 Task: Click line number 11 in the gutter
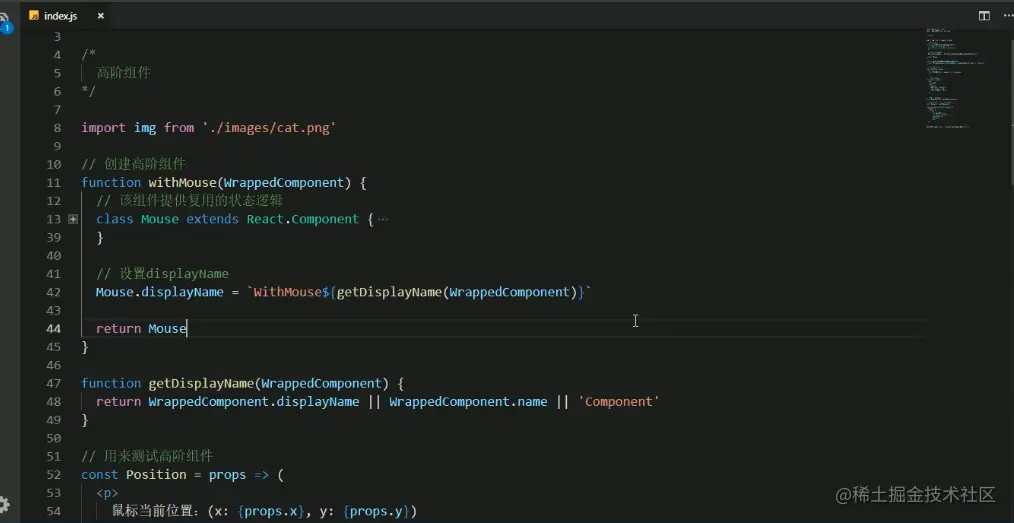pyautogui.click(x=54, y=182)
